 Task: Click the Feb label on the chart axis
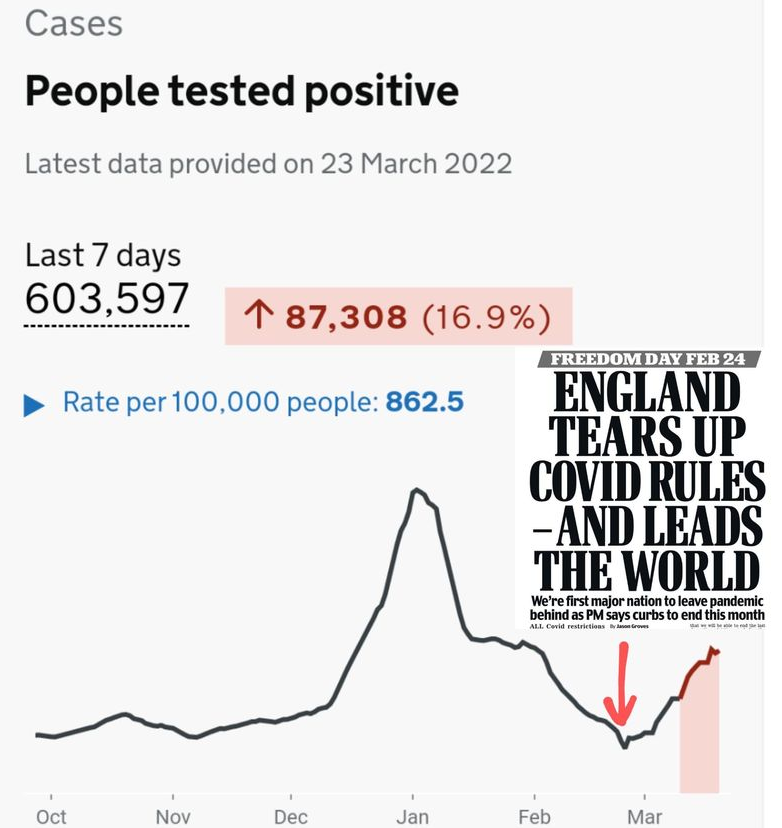tap(534, 816)
